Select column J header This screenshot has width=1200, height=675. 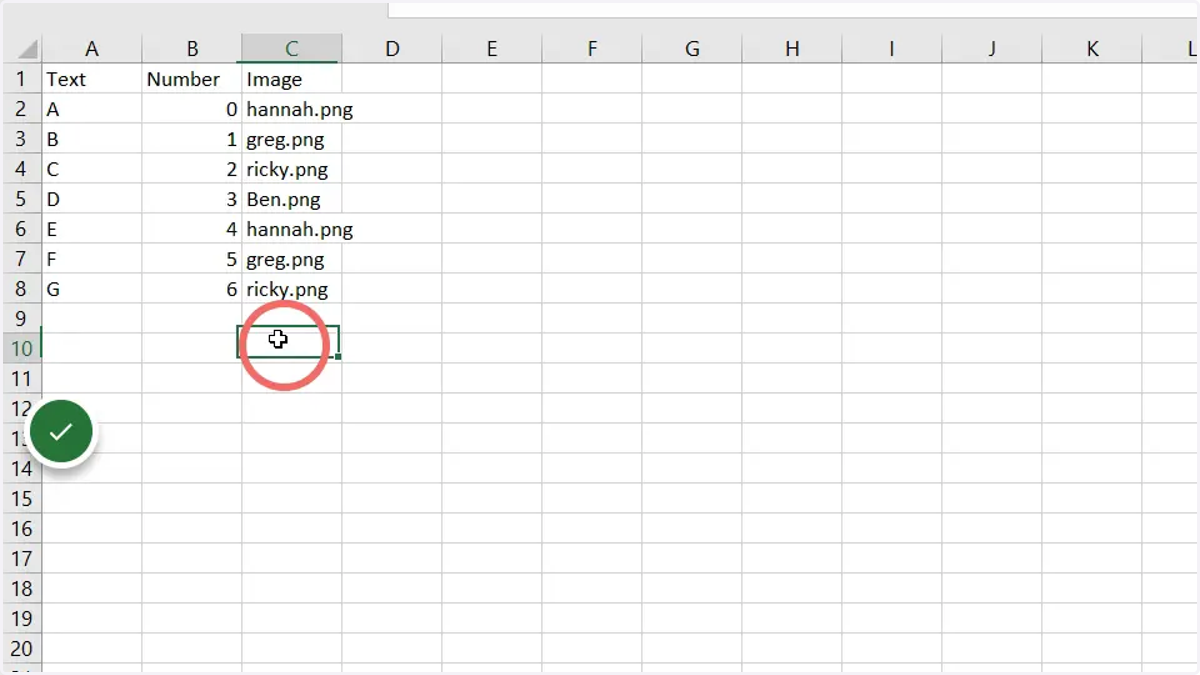click(992, 48)
